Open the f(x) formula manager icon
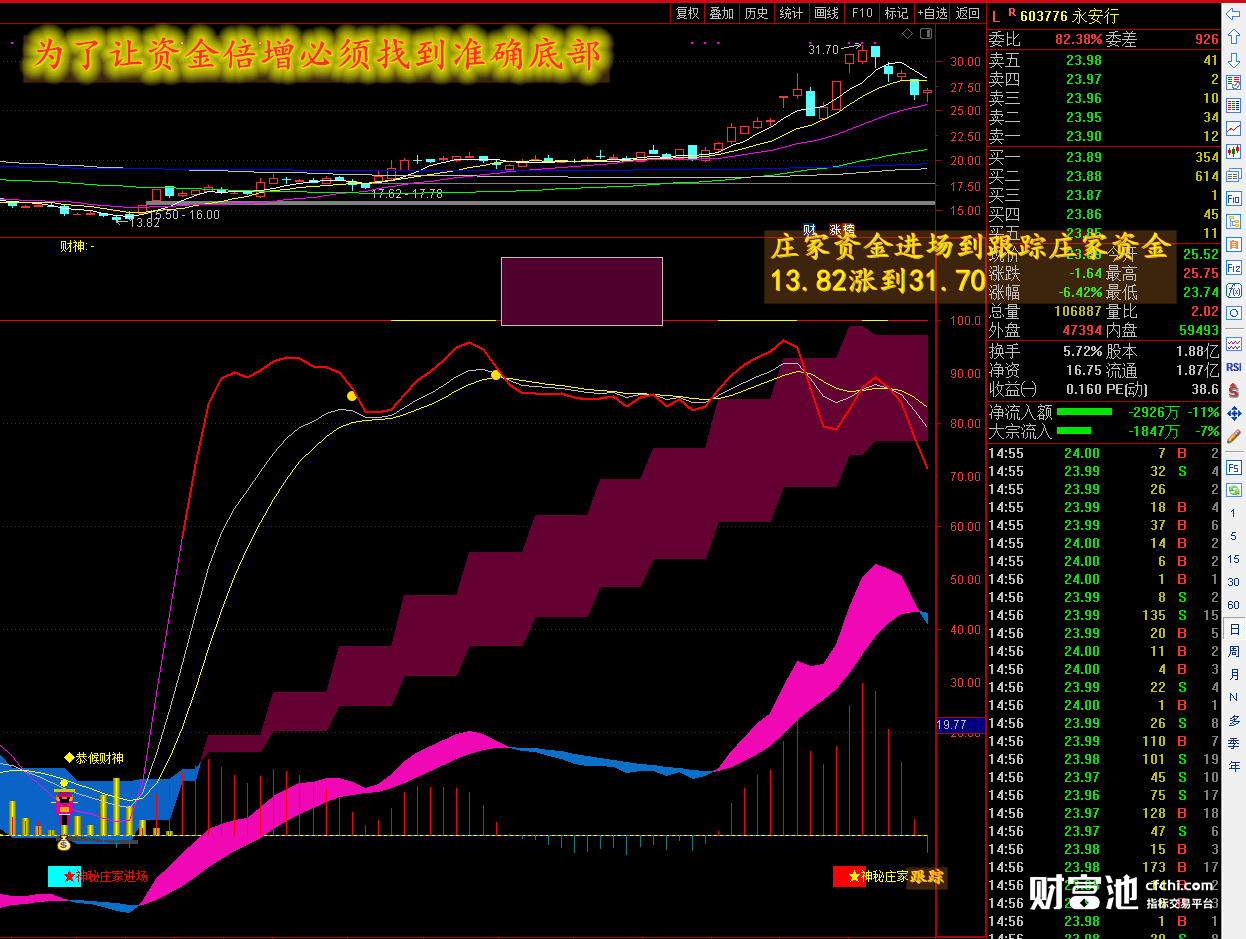 coord(1234,291)
